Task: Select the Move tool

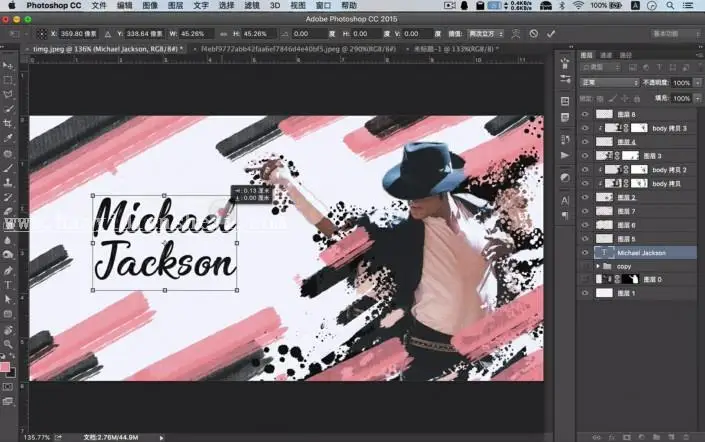Action: tap(8, 66)
